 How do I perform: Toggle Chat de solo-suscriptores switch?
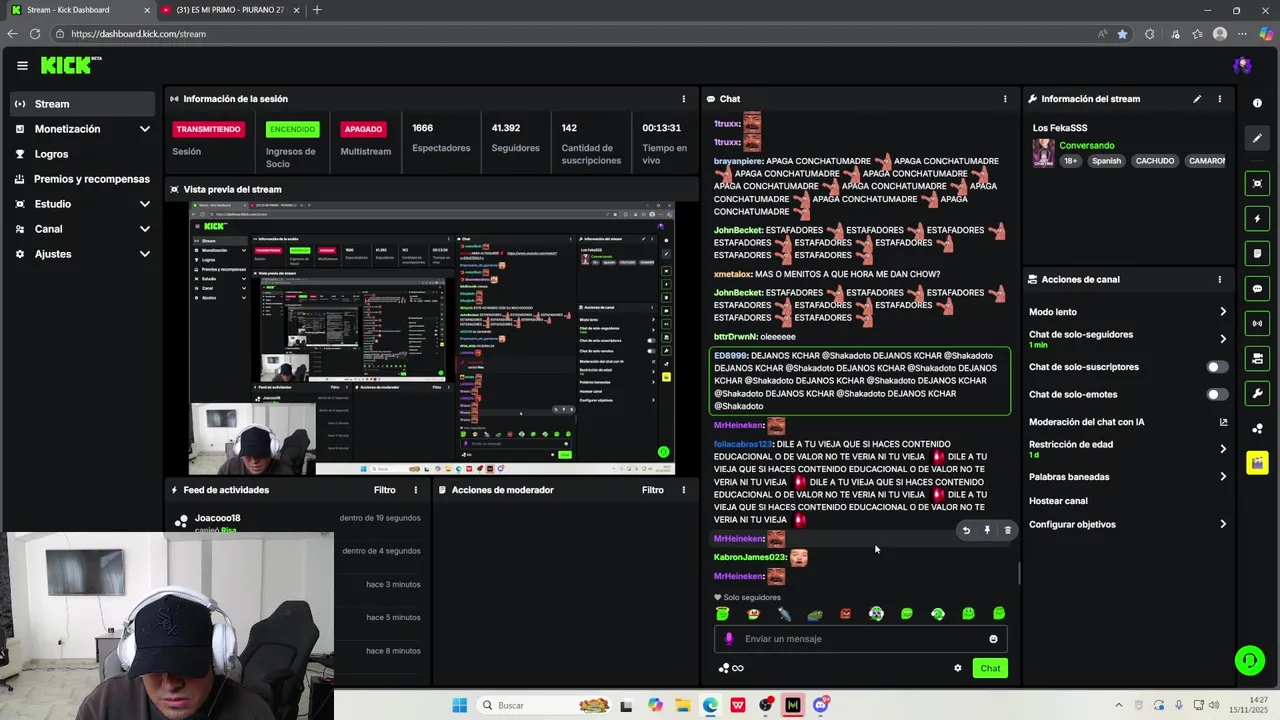[x=1217, y=367]
